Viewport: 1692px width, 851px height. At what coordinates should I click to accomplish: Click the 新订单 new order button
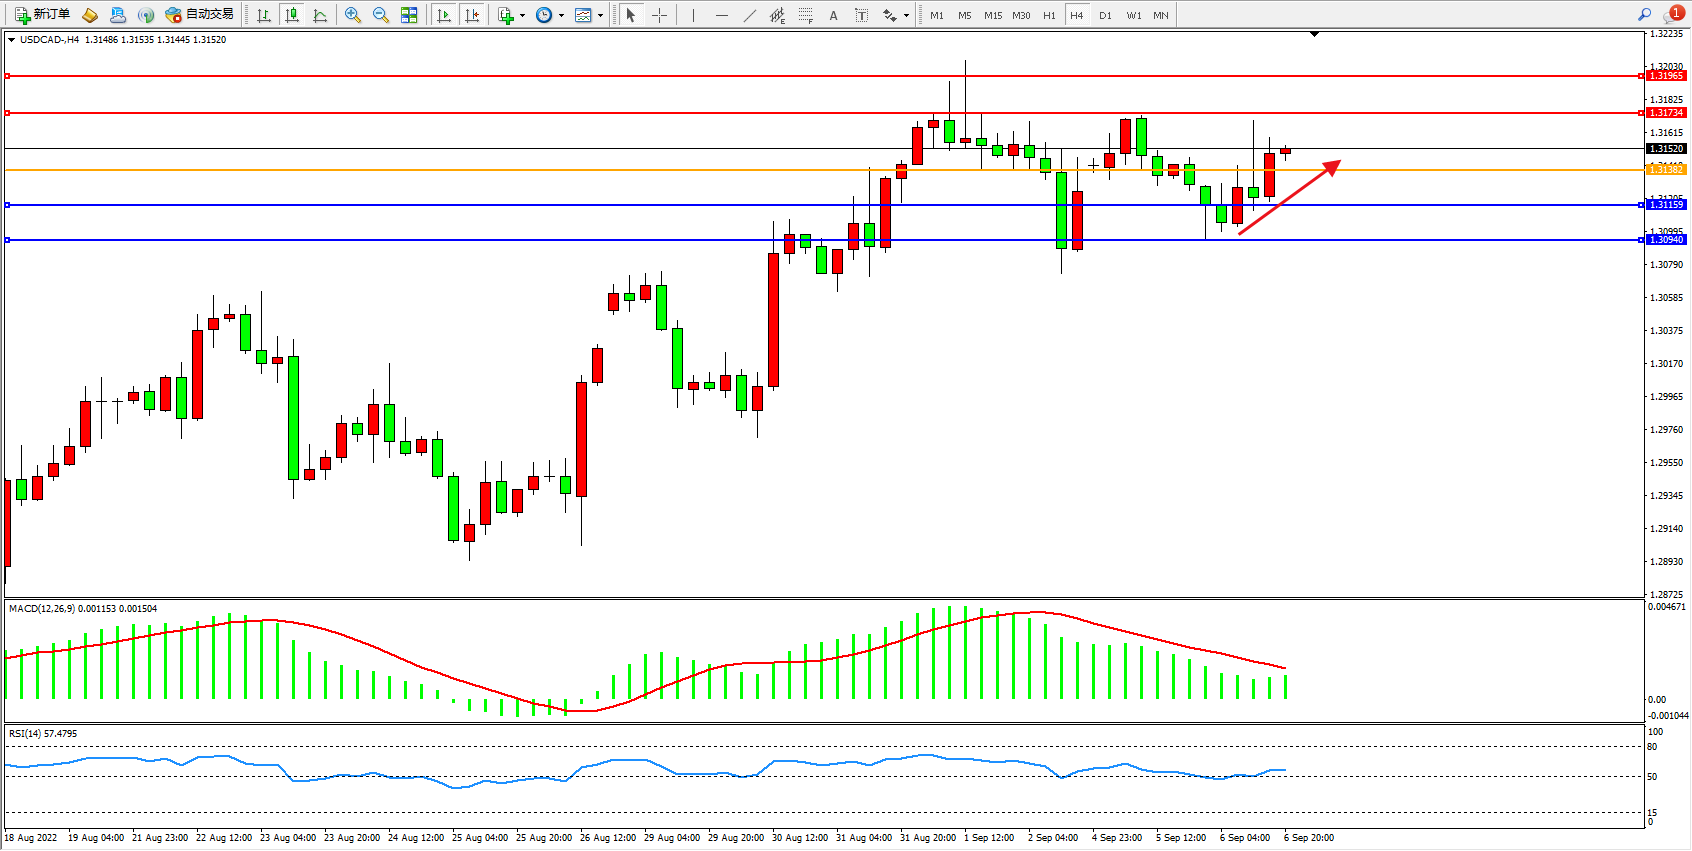coord(42,15)
